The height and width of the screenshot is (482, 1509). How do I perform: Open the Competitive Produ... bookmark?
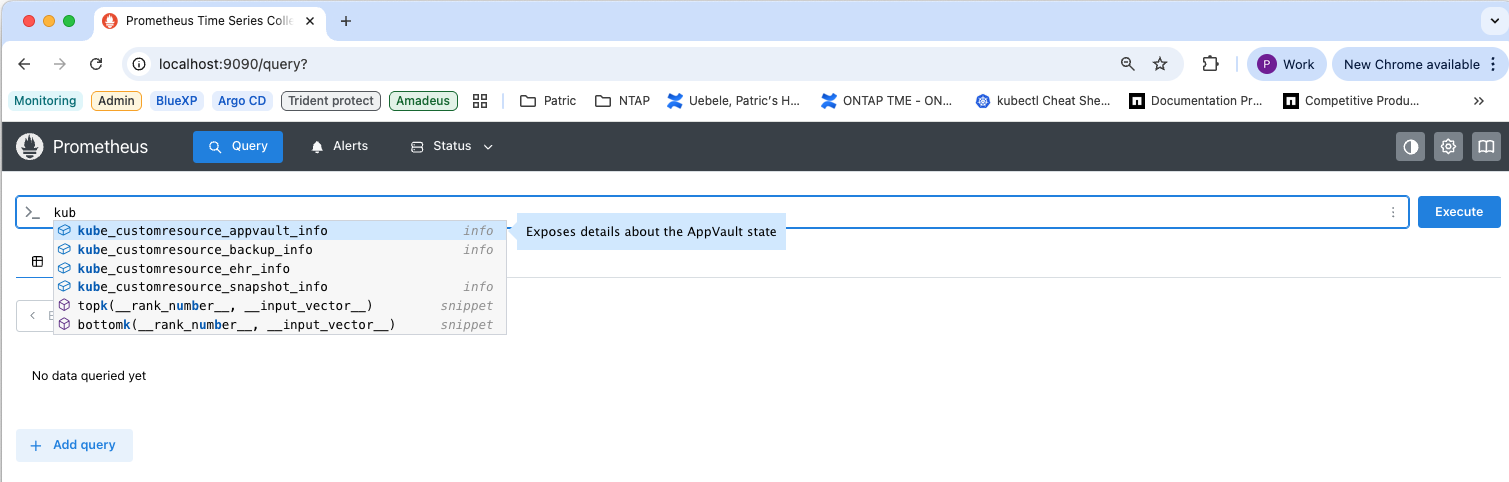coord(1351,101)
